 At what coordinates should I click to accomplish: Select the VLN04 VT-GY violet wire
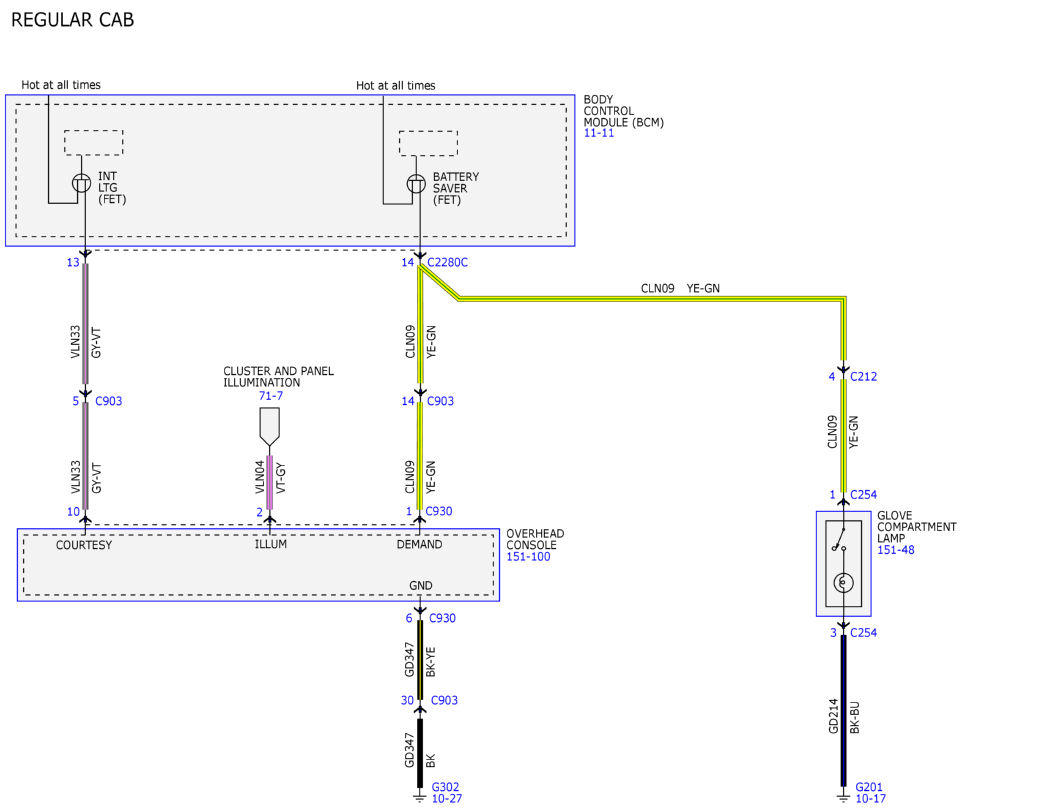270,482
